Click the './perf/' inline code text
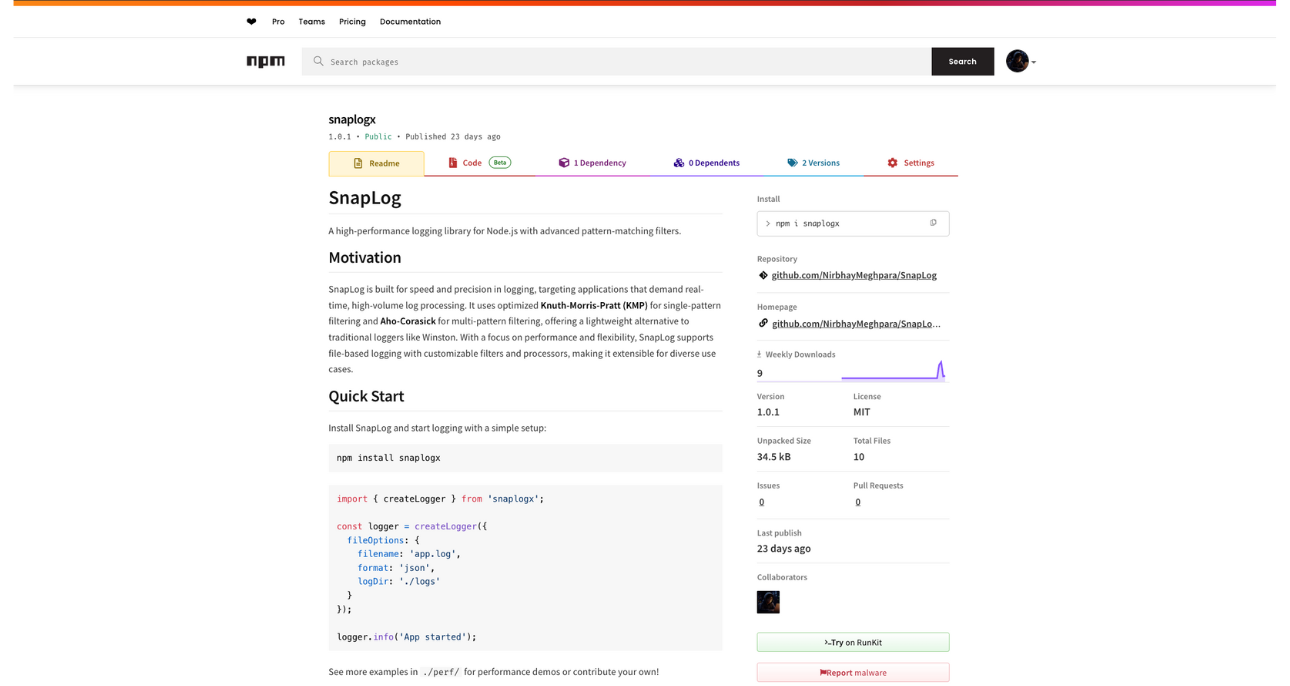 441,672
